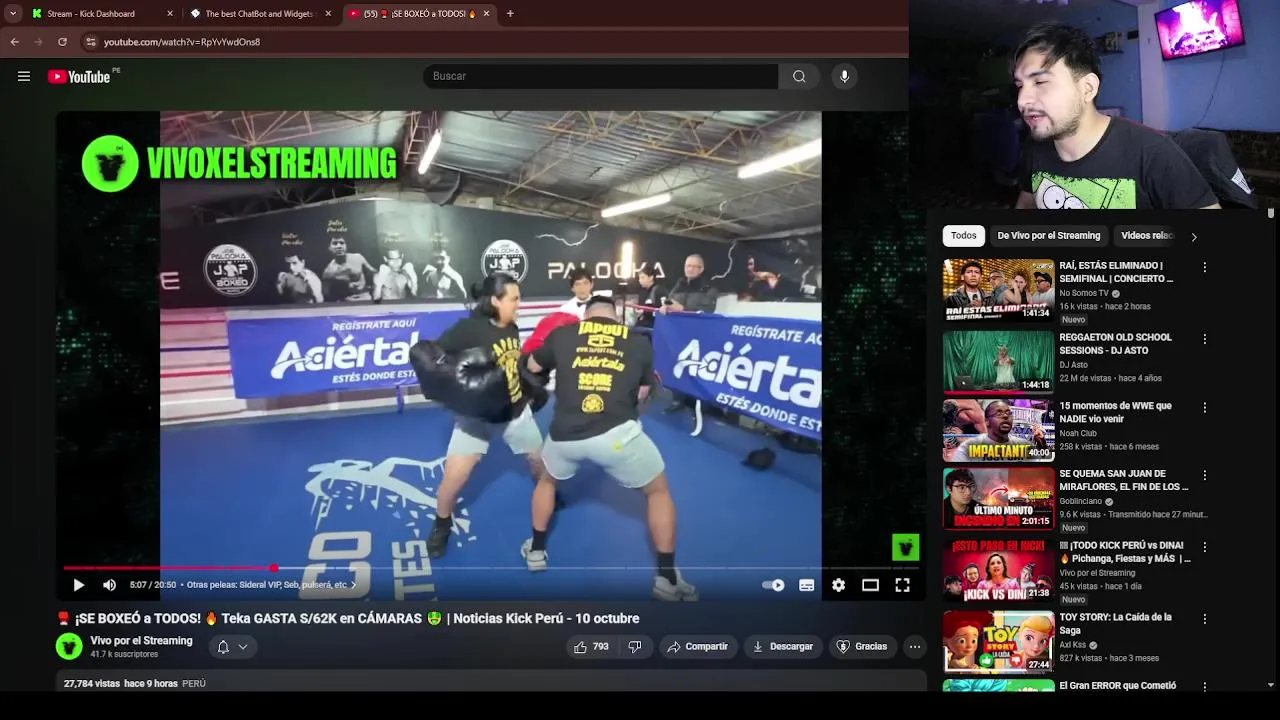Show next filter chips with arrow
The width and height of the screenshot is (1280, 720).
pyautogui.click(x=1193, y=237)
